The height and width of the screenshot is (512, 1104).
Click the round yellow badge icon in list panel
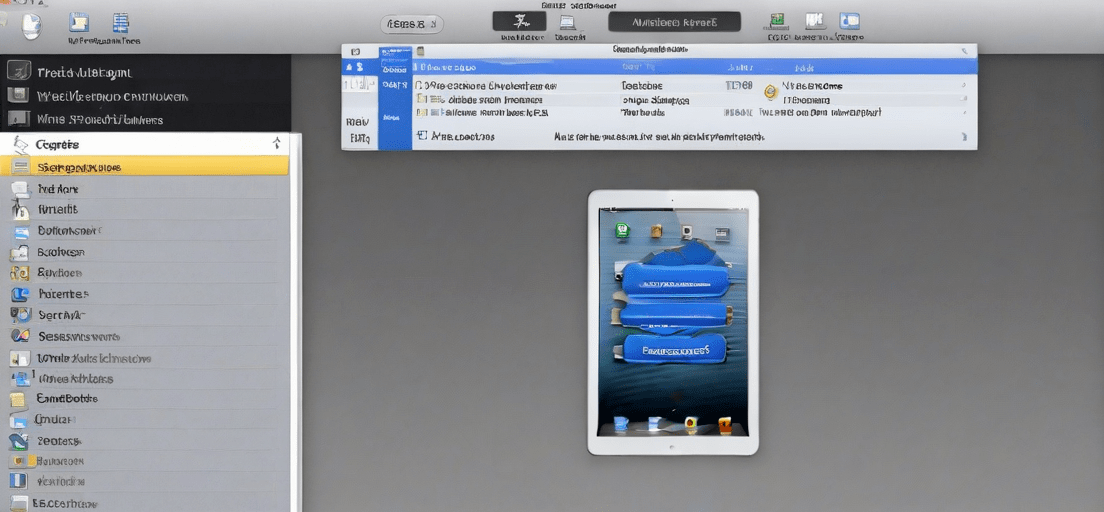[771, 90]
